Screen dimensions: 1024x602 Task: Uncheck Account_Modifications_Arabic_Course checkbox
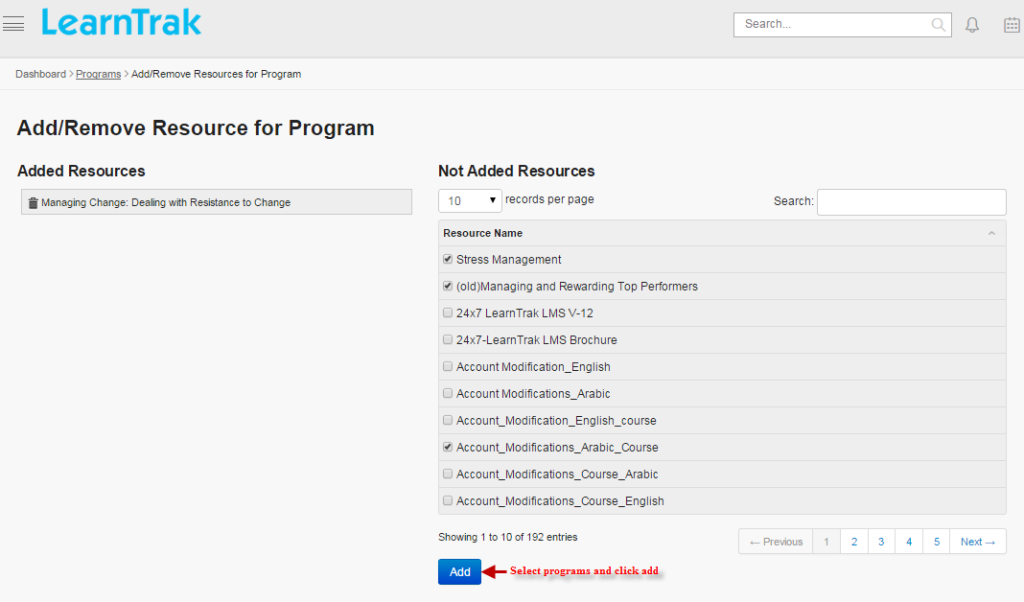(x=448, y=447)
